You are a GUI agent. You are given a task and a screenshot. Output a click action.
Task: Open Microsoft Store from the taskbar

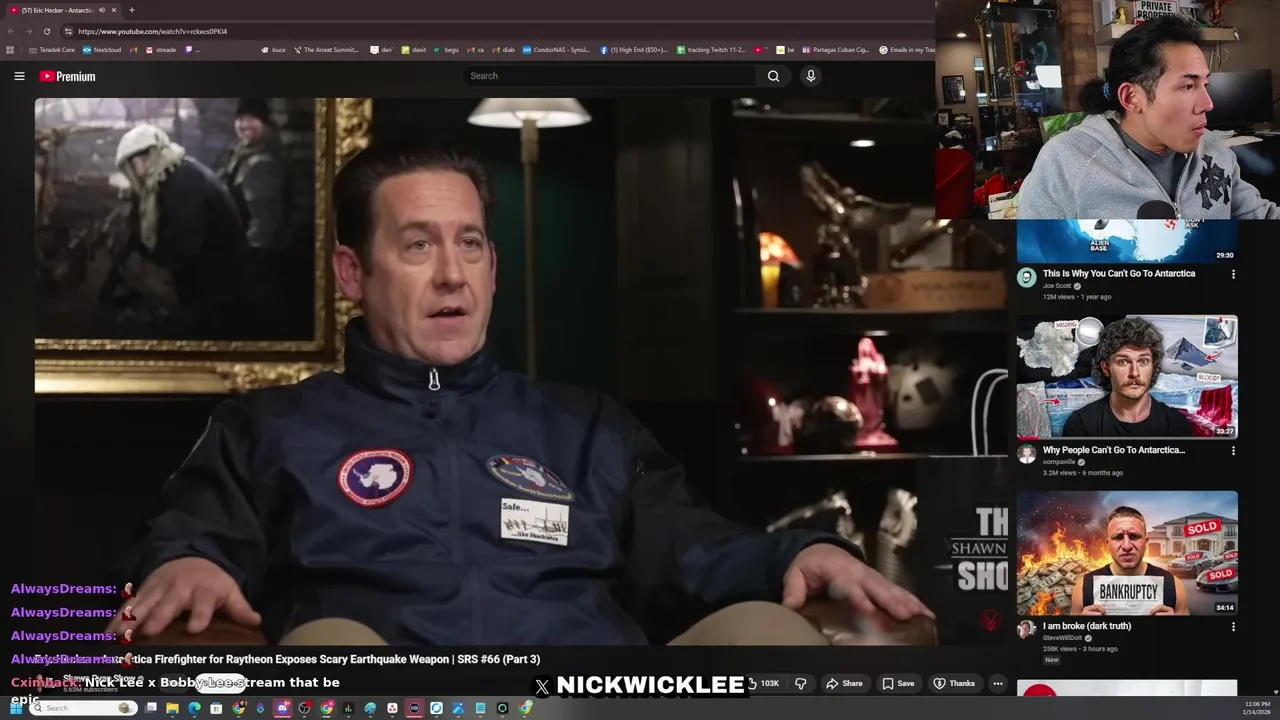[216, 708]
